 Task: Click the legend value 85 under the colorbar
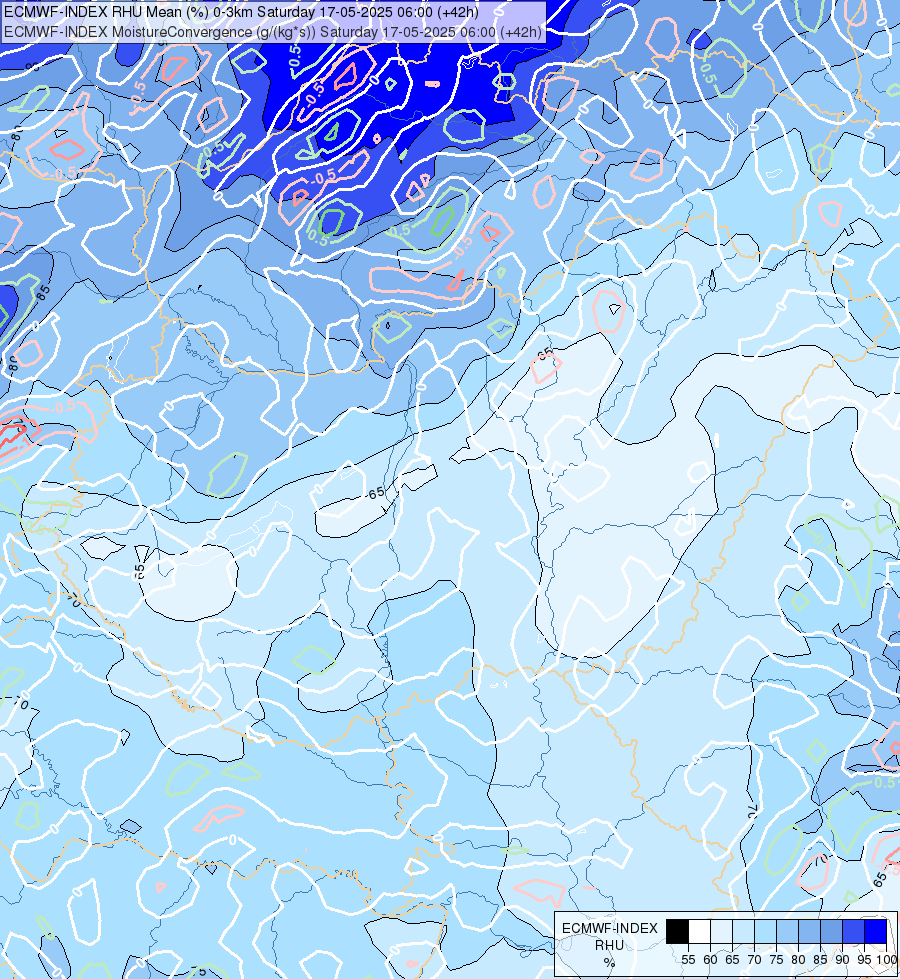[x=820, y=960]
